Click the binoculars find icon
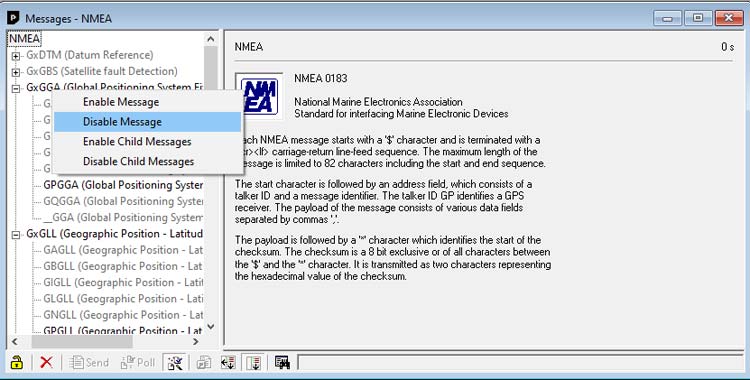Screen dimensions: 750x380 [283, 362]
